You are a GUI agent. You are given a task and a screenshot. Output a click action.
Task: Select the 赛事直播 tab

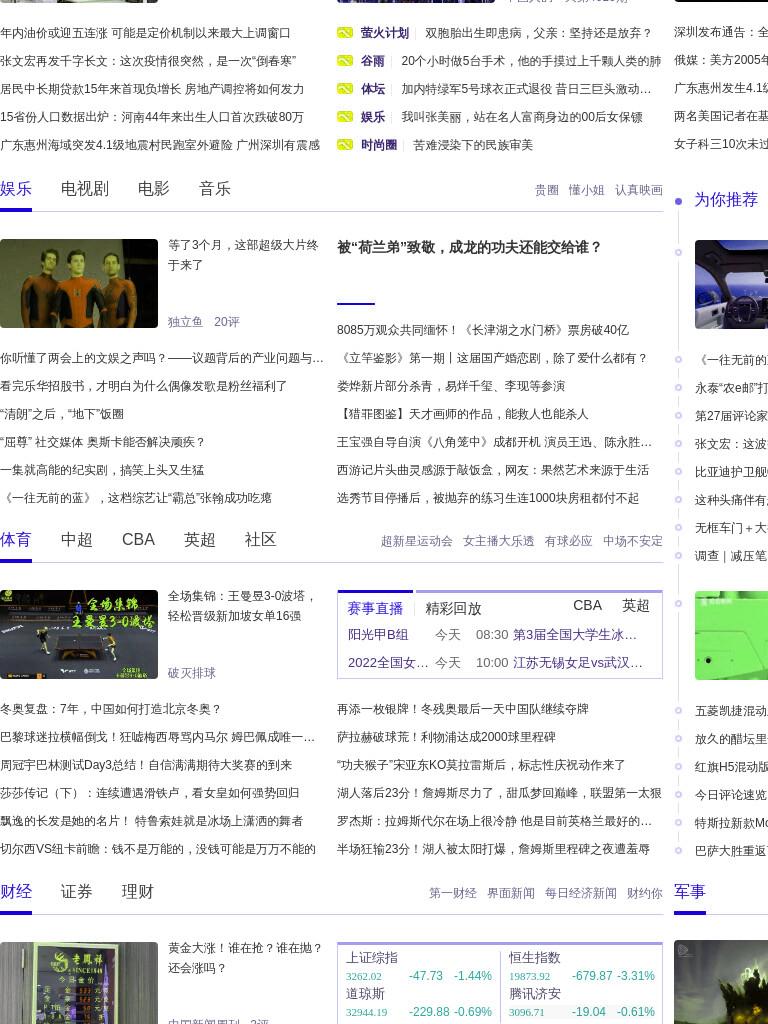pos(375,609)
